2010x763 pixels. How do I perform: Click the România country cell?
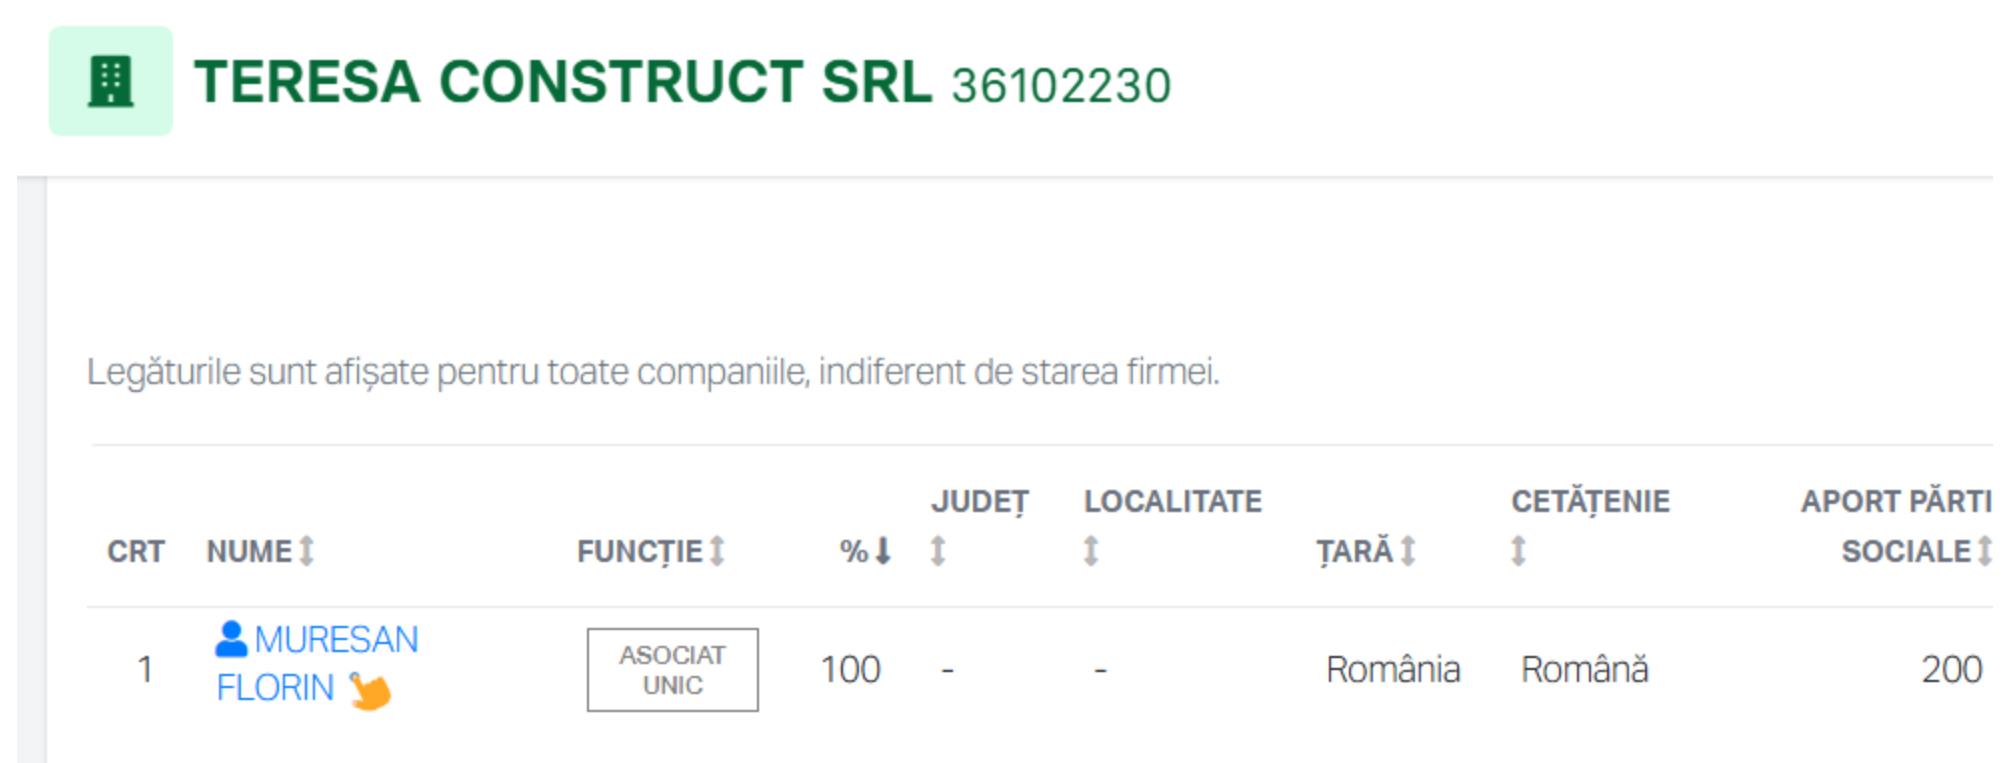tap(1393, 670)
